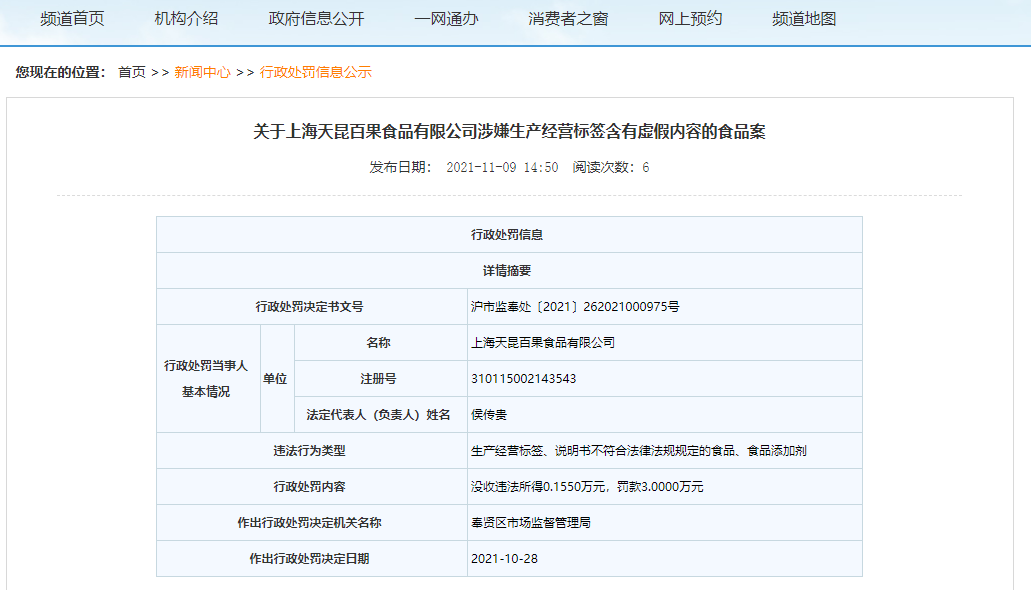
Task: Select registration number 310115002143543
Action: (x=523, y=379)
